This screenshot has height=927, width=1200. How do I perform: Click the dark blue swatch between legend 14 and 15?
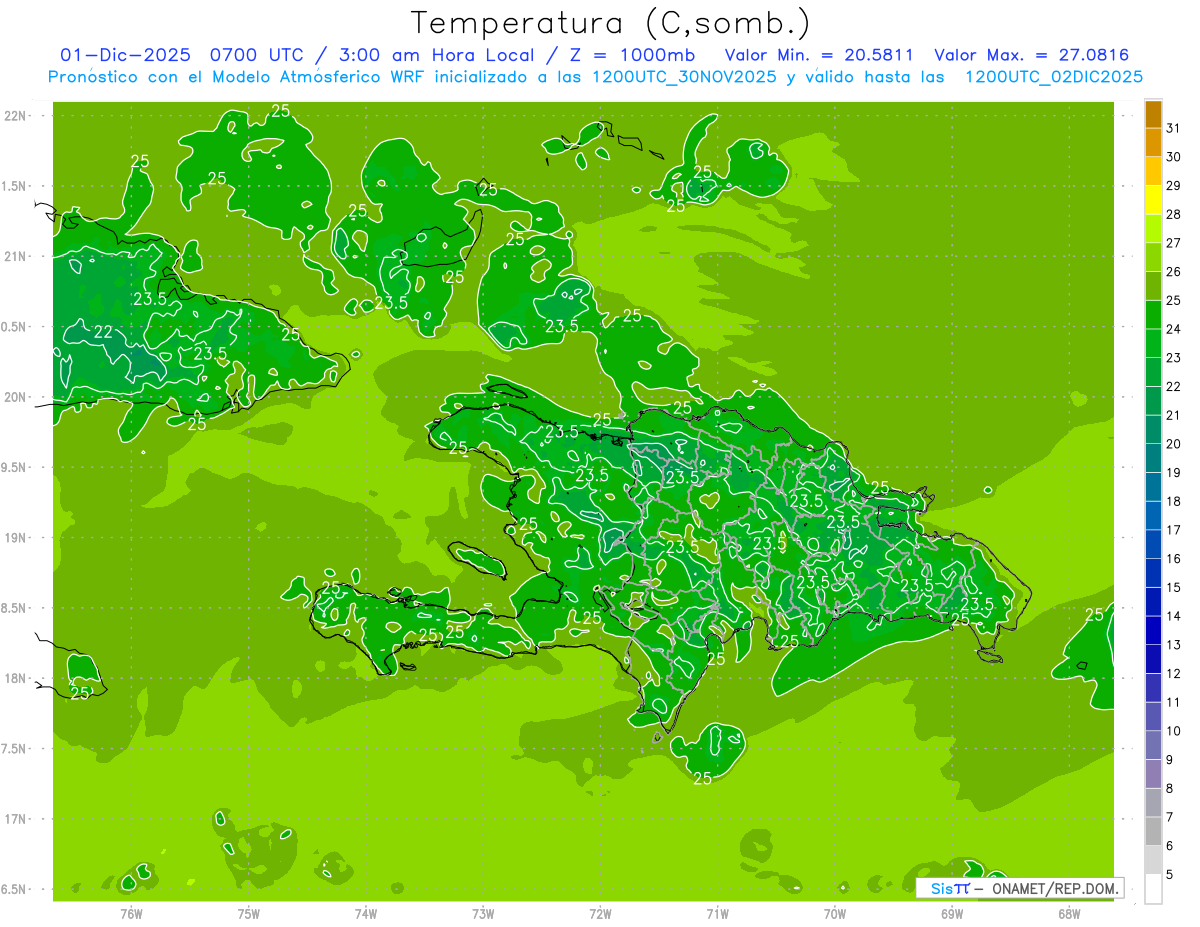click(x=1153, y=601)
